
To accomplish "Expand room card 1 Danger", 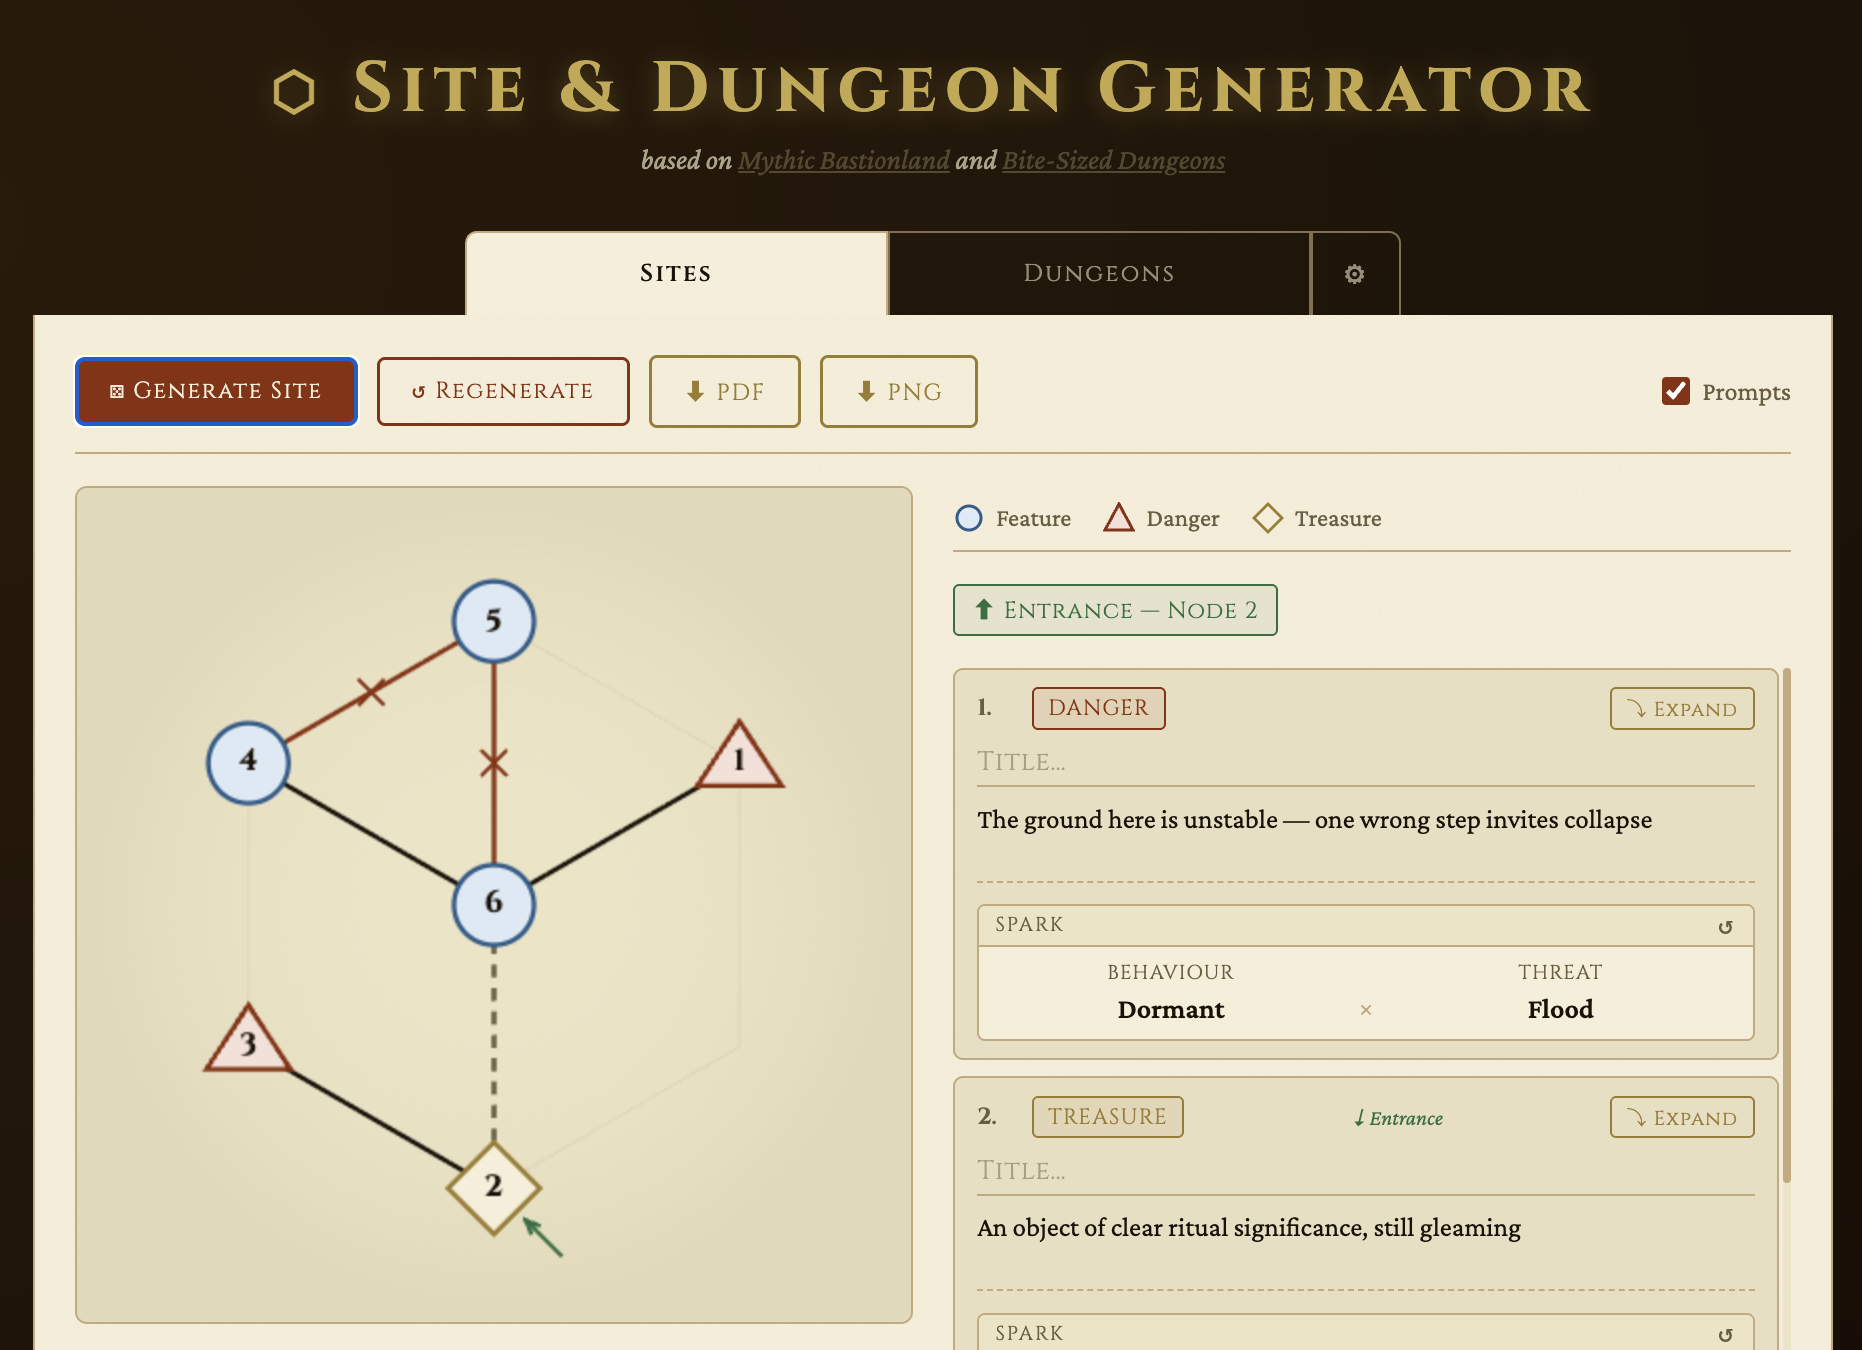I will [x=1682, y=709].
